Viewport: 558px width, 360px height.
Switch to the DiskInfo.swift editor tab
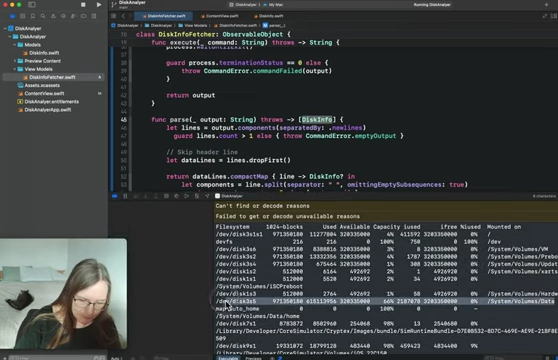268,16
